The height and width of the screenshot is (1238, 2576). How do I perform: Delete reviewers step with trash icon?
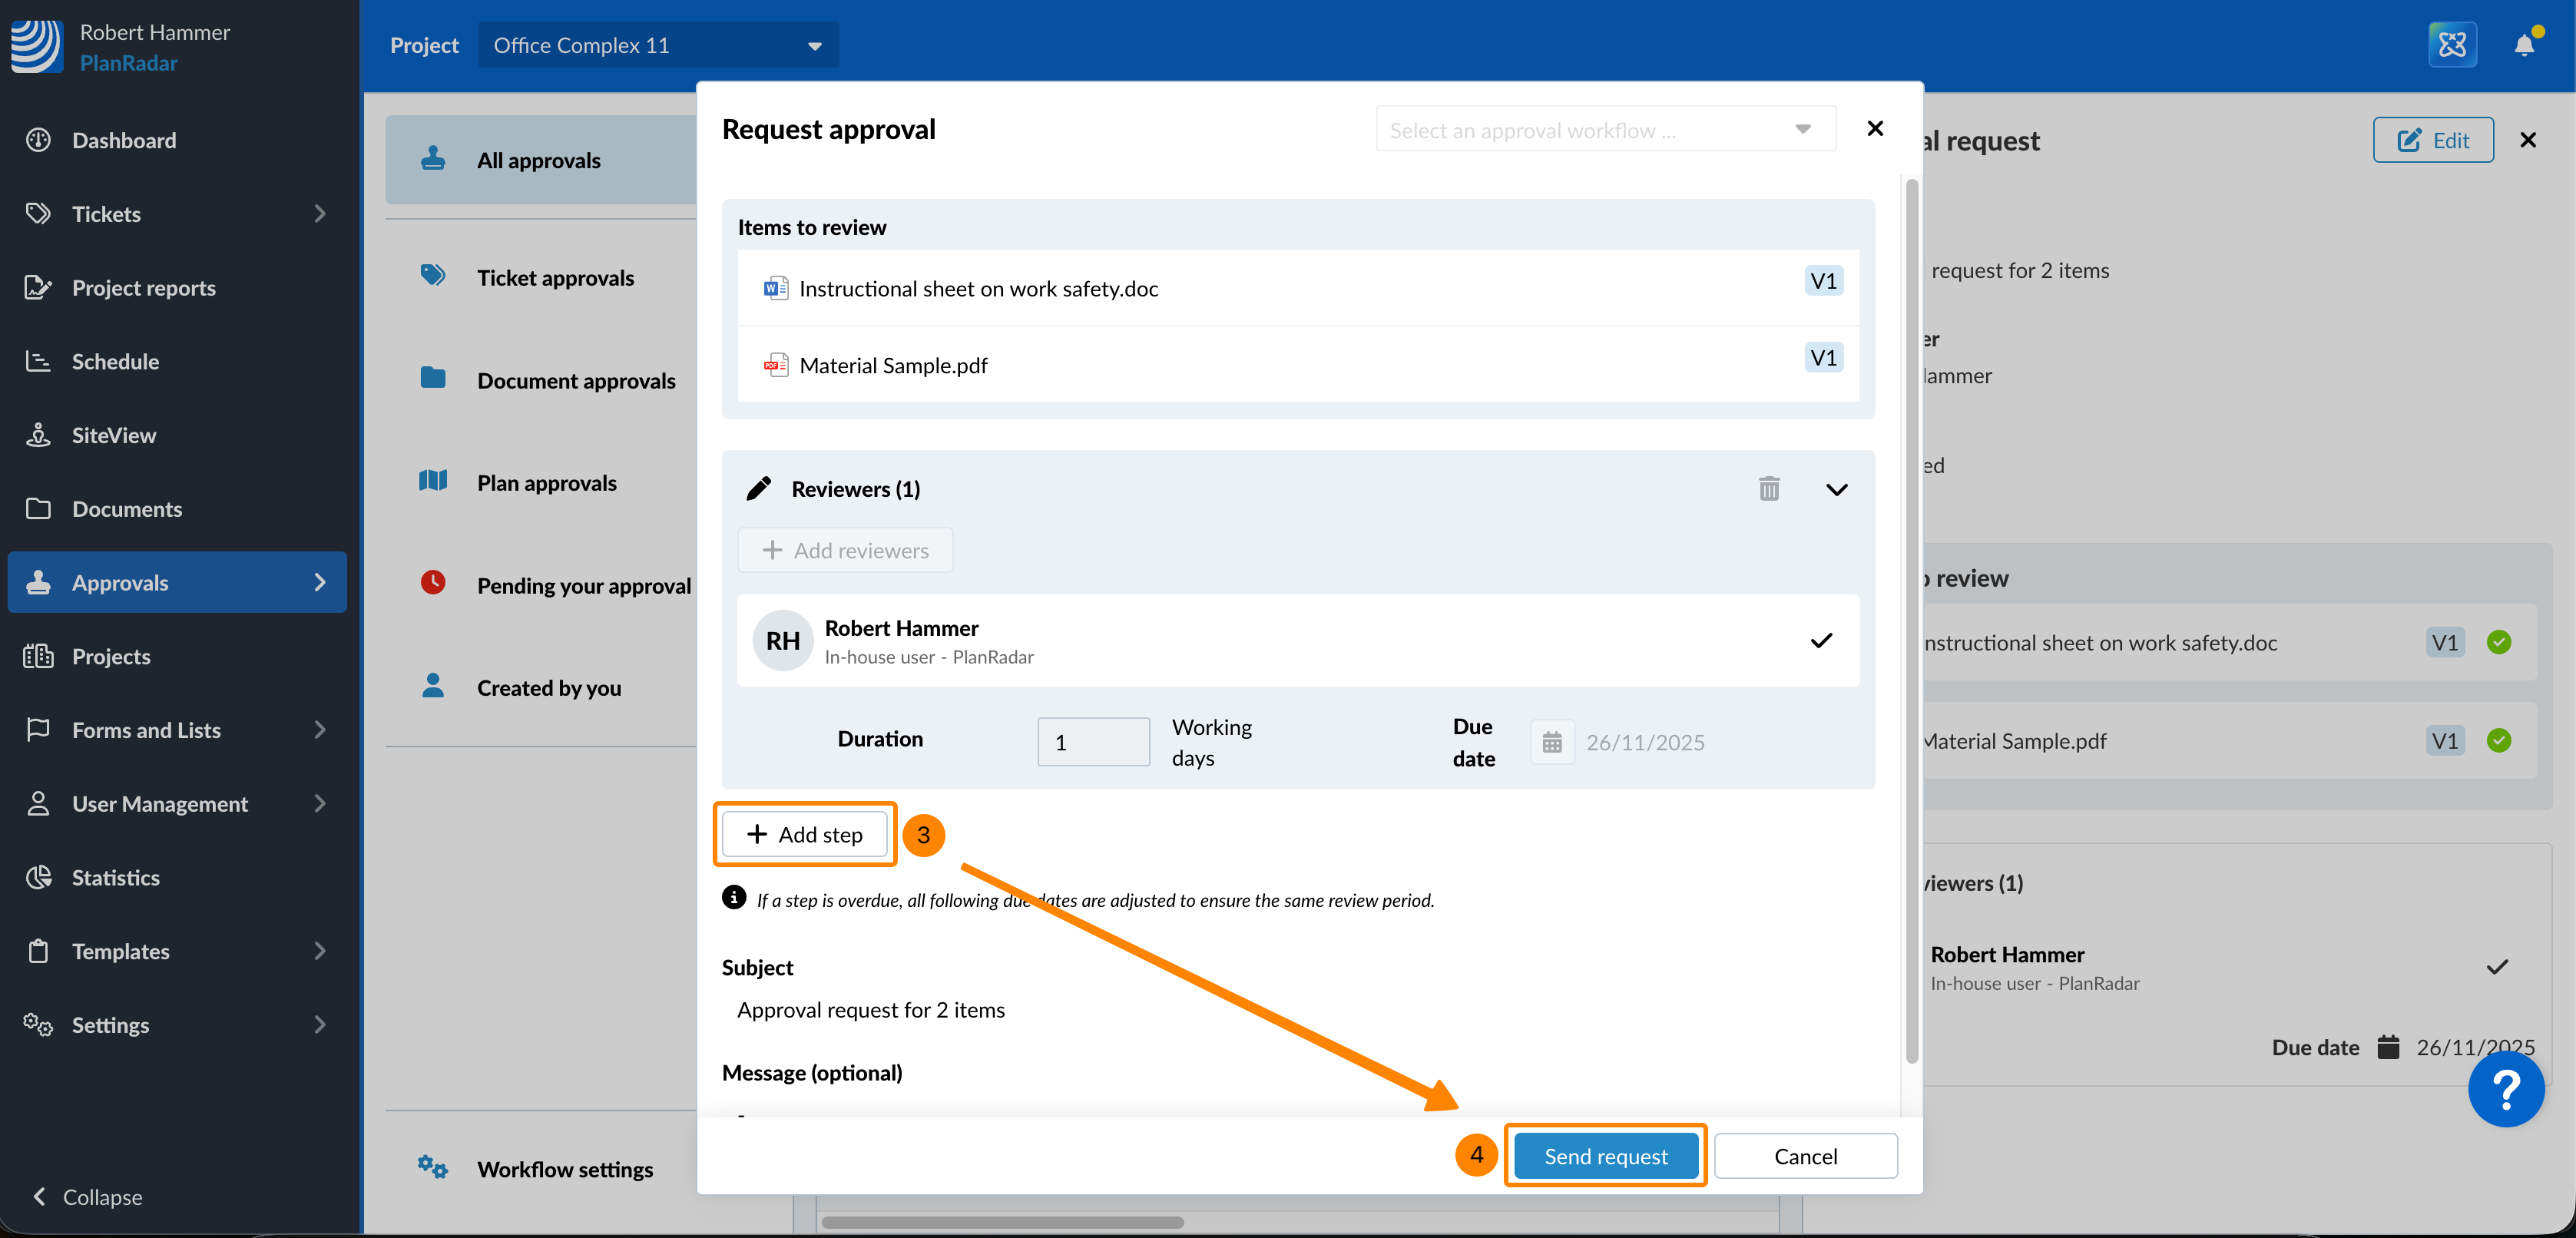1768,489
